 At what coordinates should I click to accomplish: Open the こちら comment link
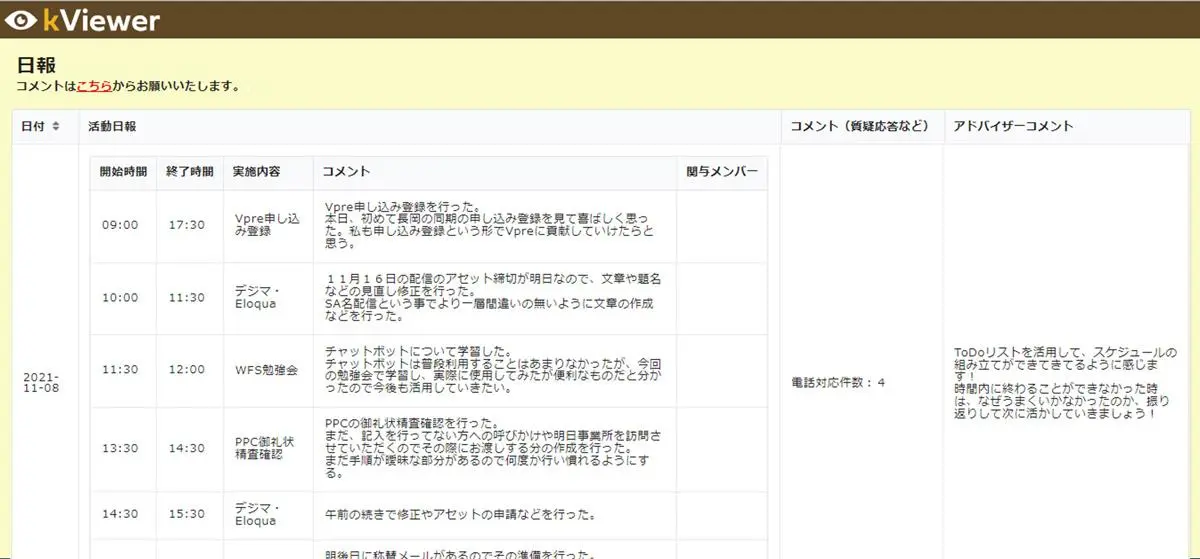(94, 86)
